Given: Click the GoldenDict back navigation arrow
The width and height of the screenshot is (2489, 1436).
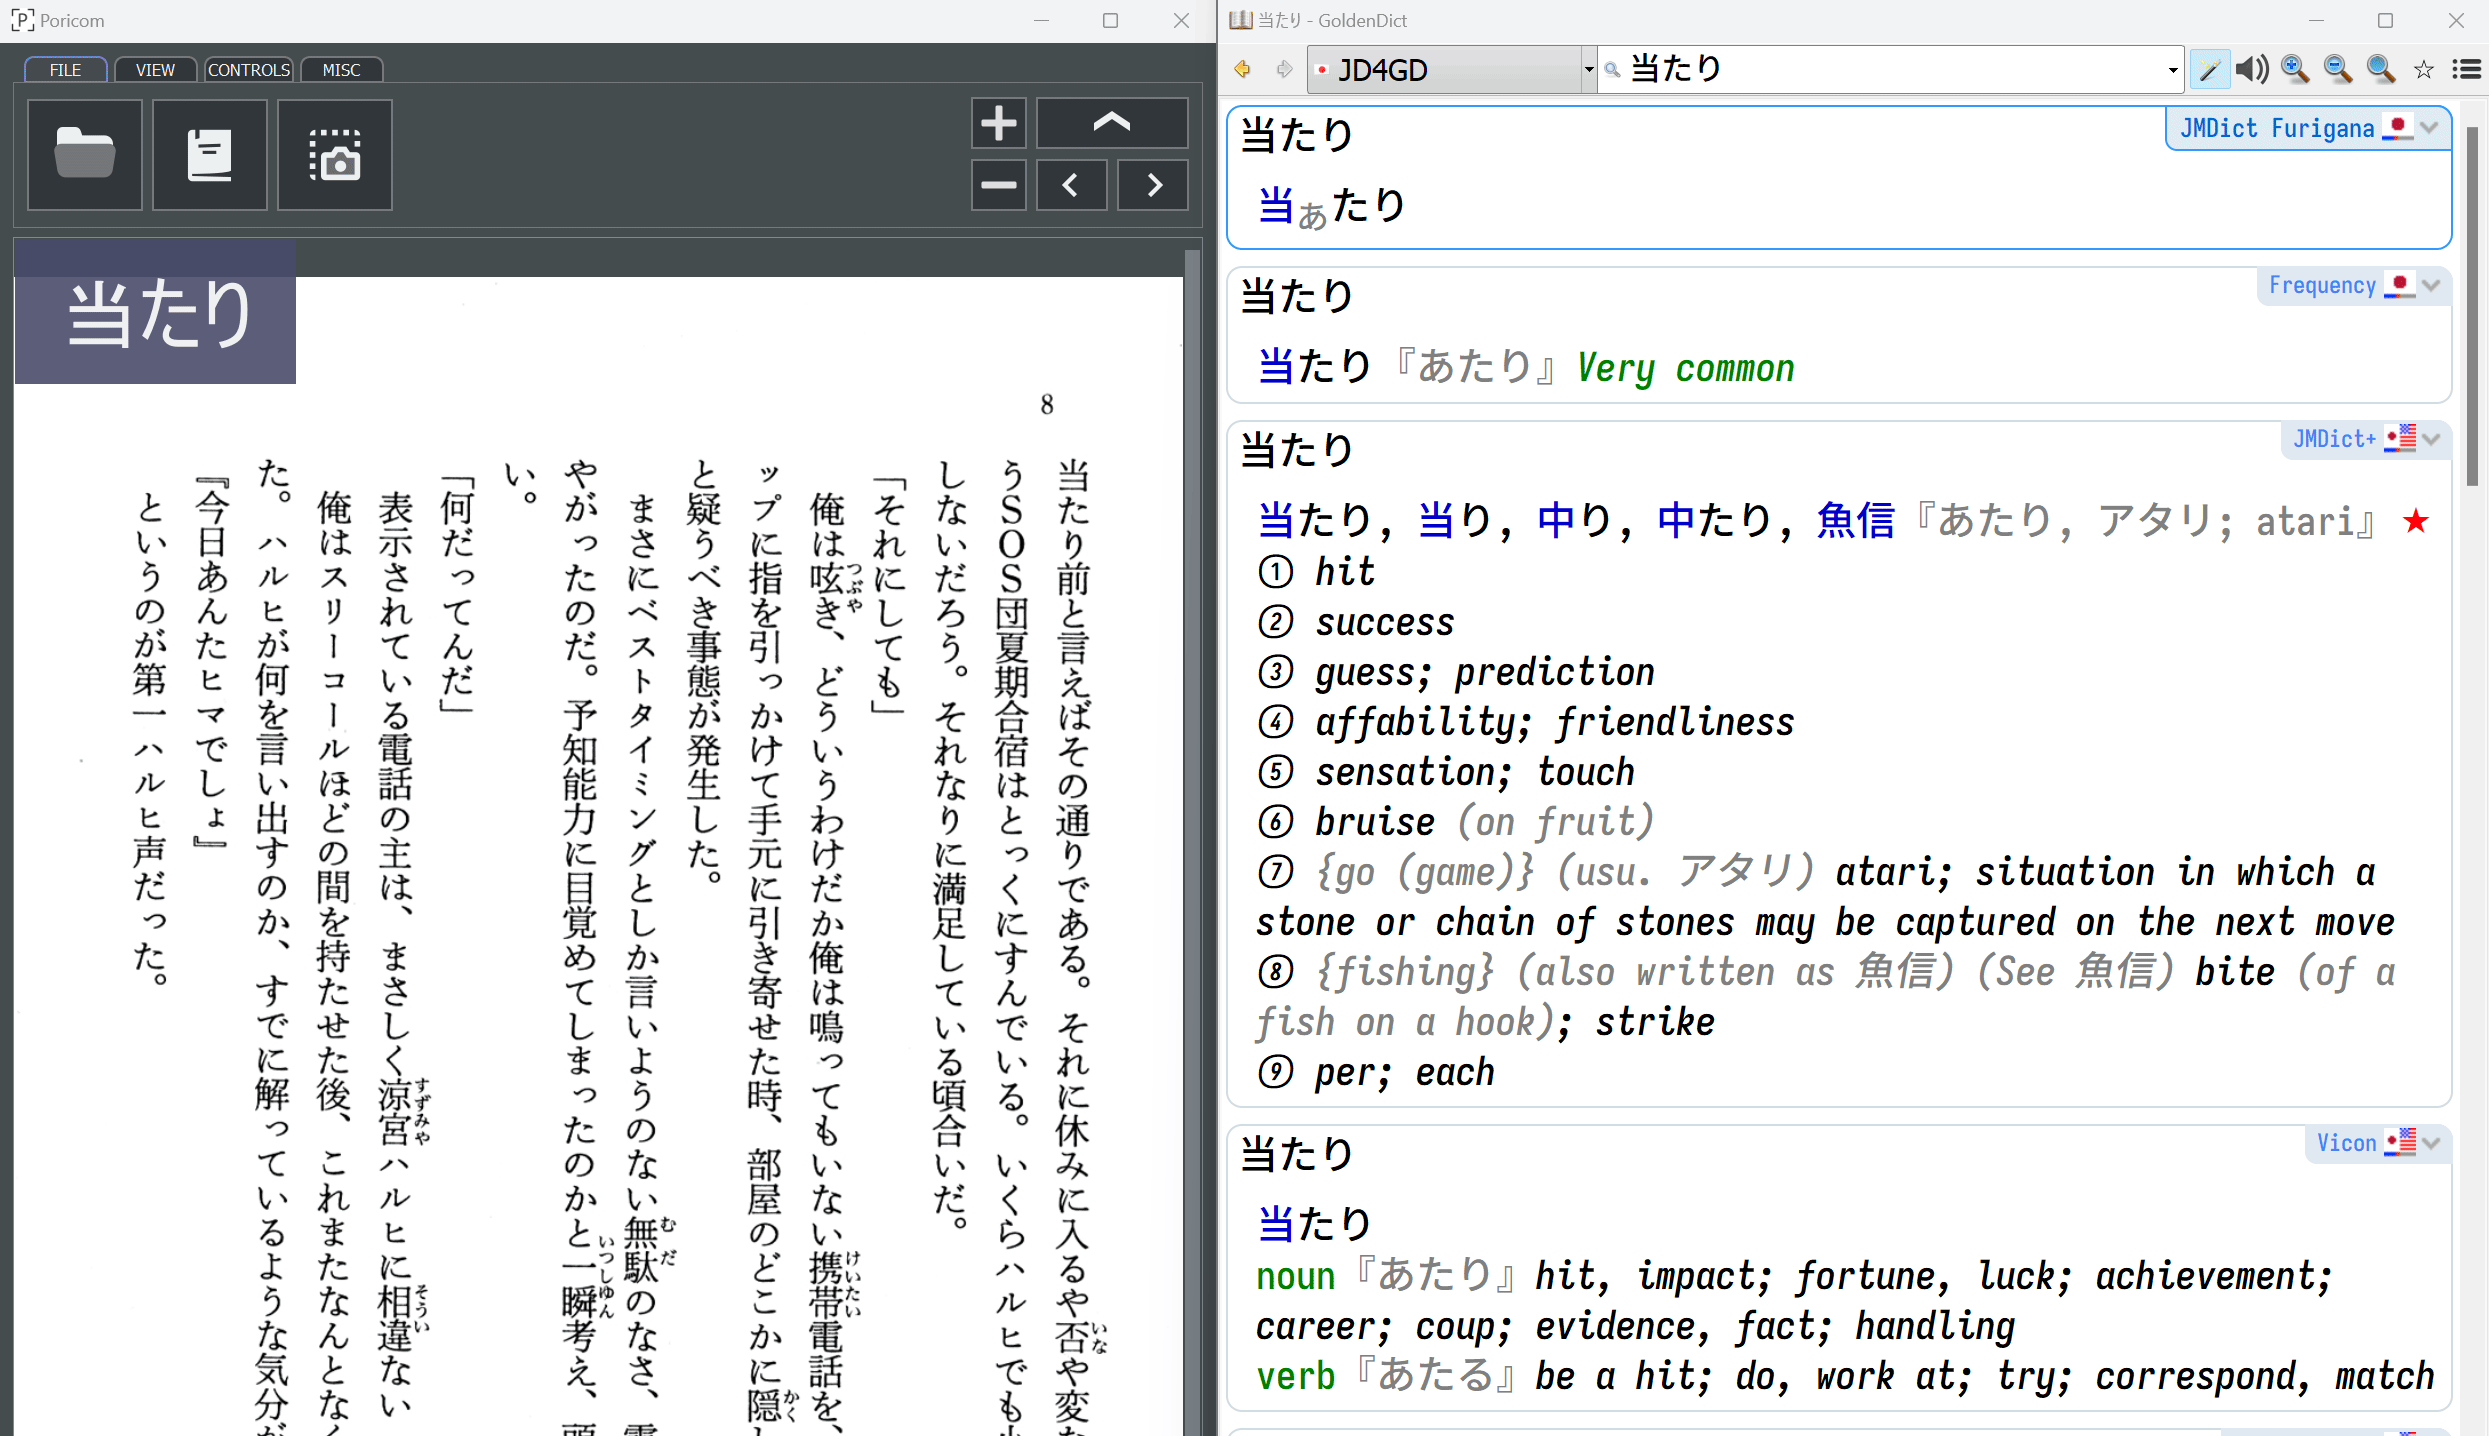Looking at the screenshot, I should point(1243,69).
